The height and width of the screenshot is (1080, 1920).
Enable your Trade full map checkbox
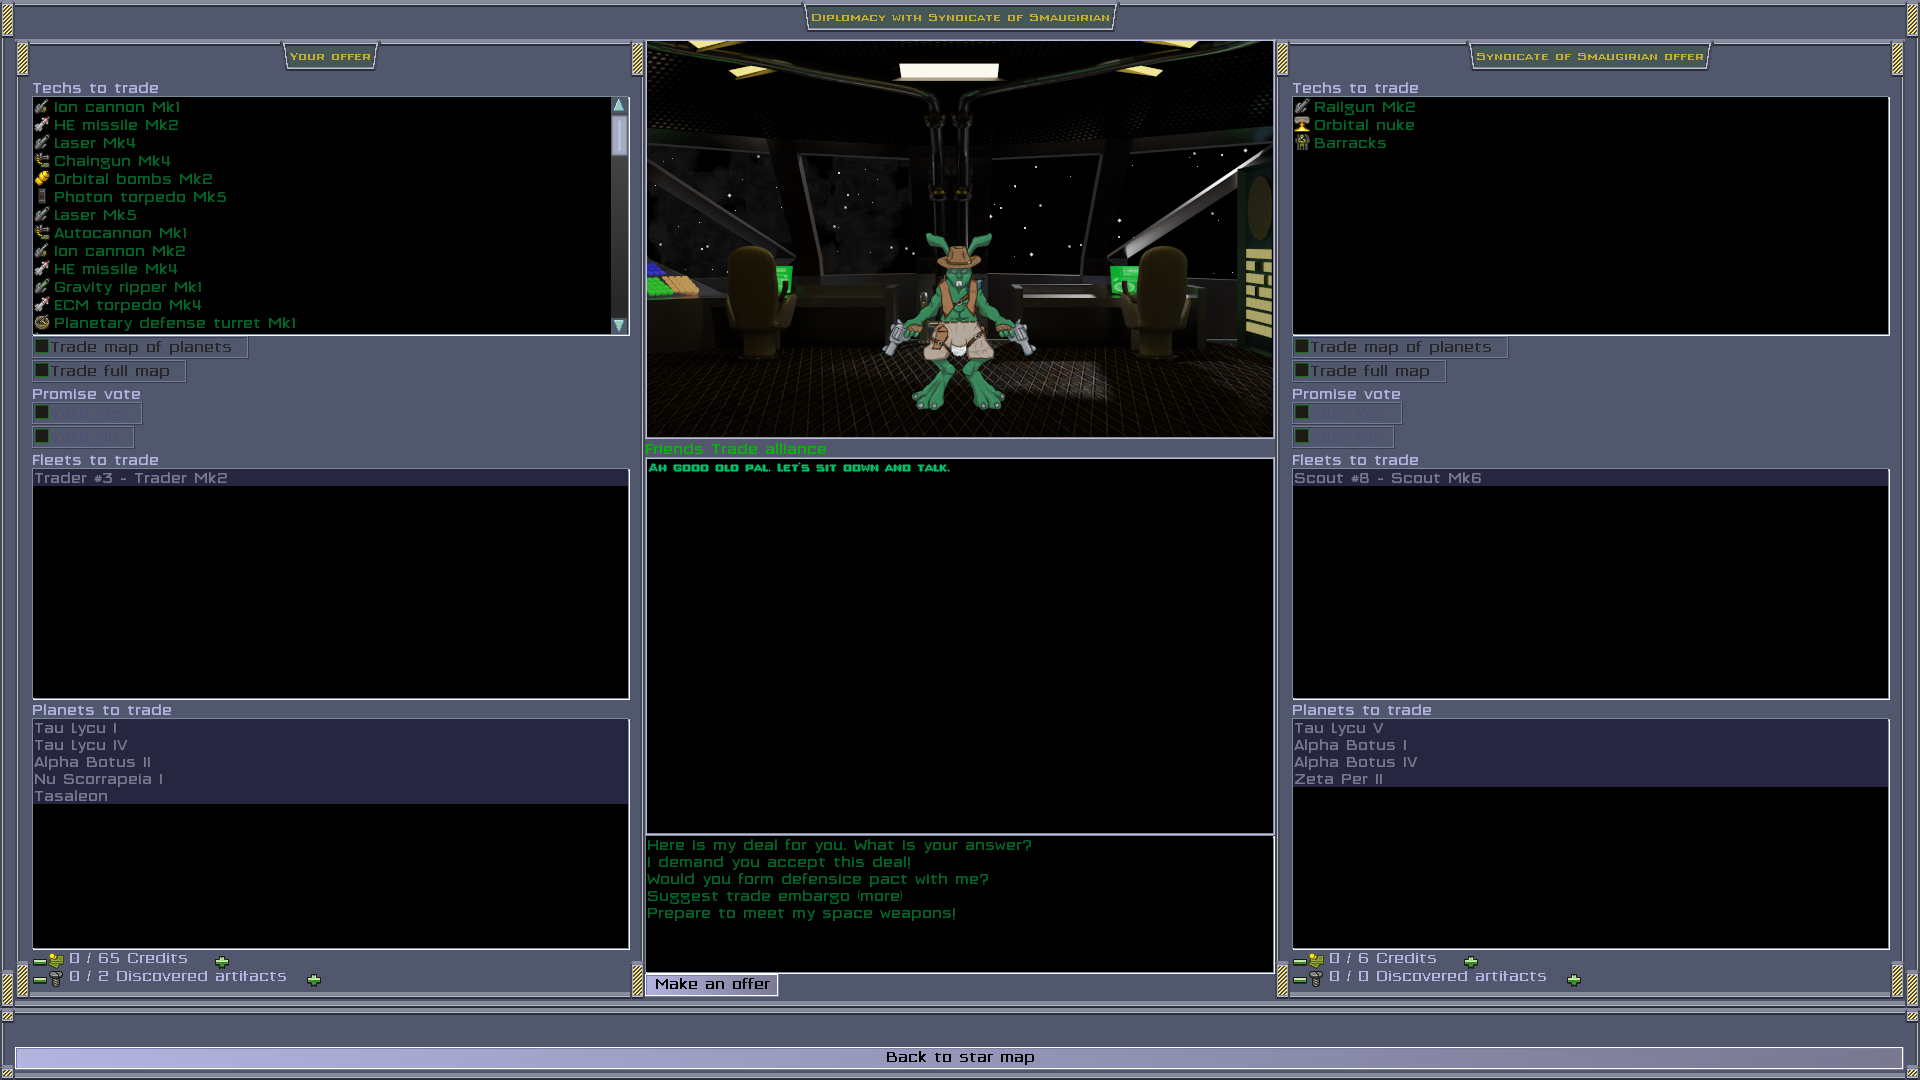point(42,371)
